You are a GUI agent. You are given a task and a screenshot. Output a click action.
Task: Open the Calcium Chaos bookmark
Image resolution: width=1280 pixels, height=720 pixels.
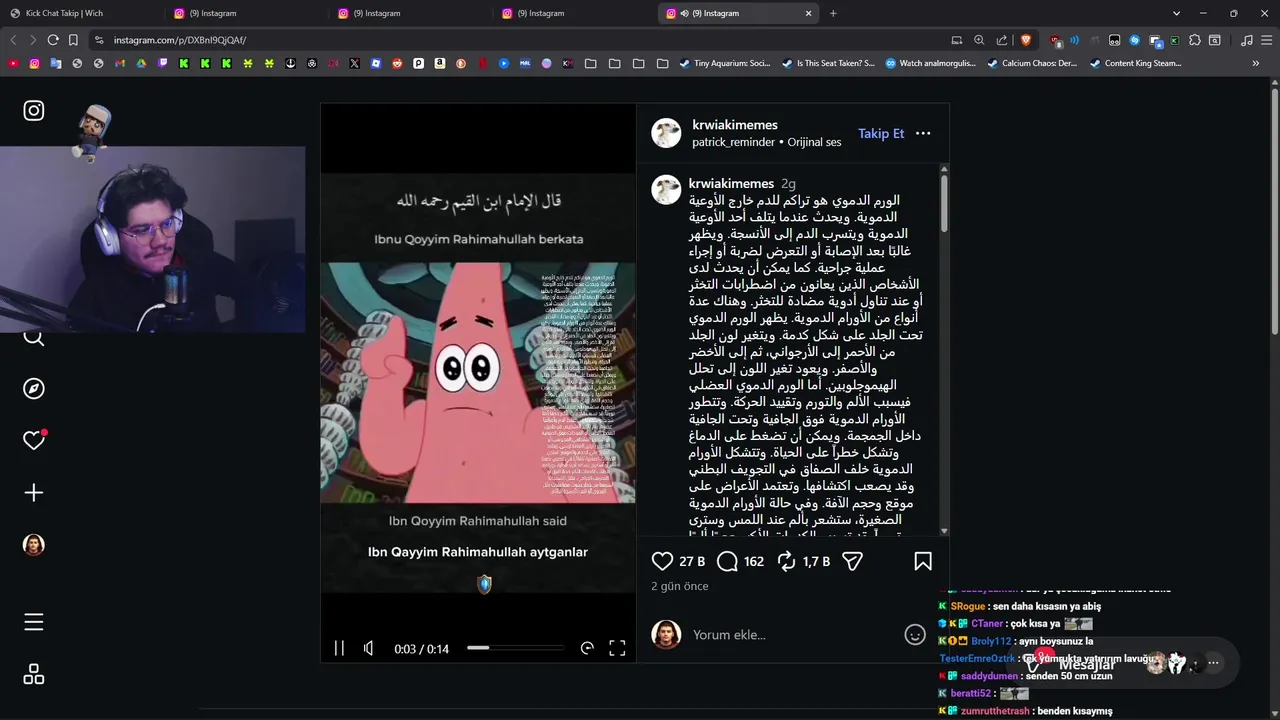(1032, 63)
